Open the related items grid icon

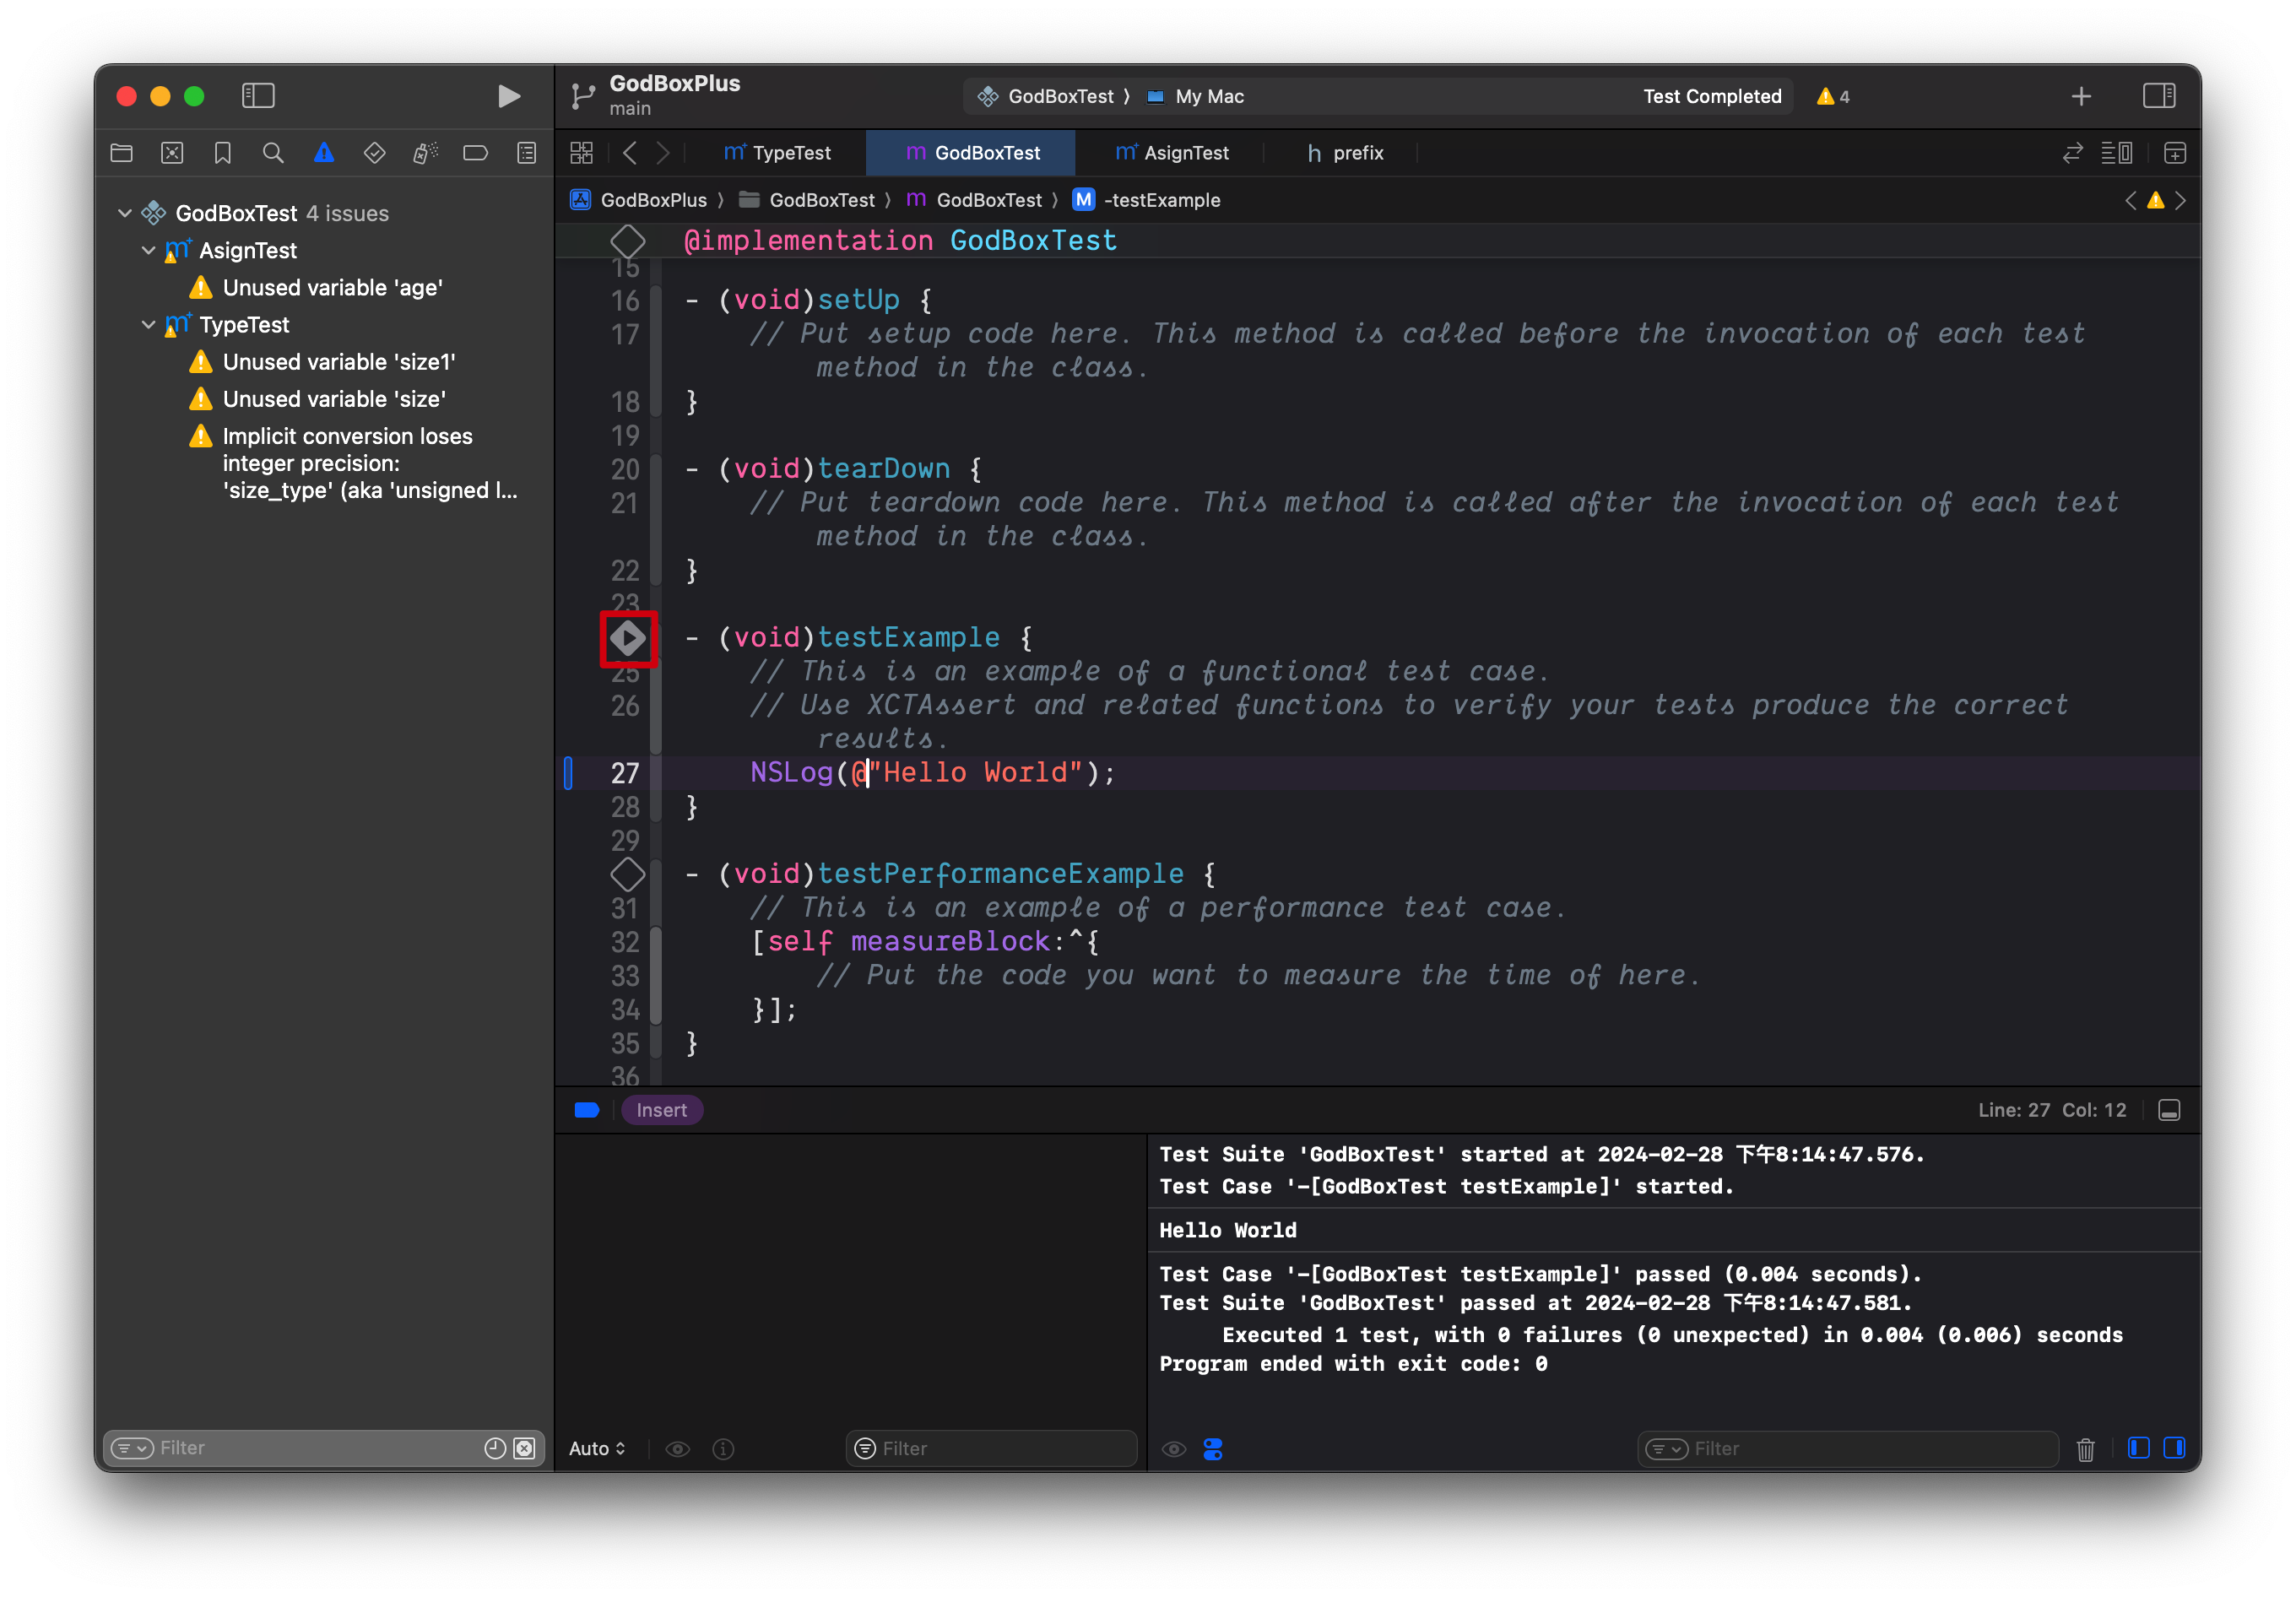[x=581, y=153]
